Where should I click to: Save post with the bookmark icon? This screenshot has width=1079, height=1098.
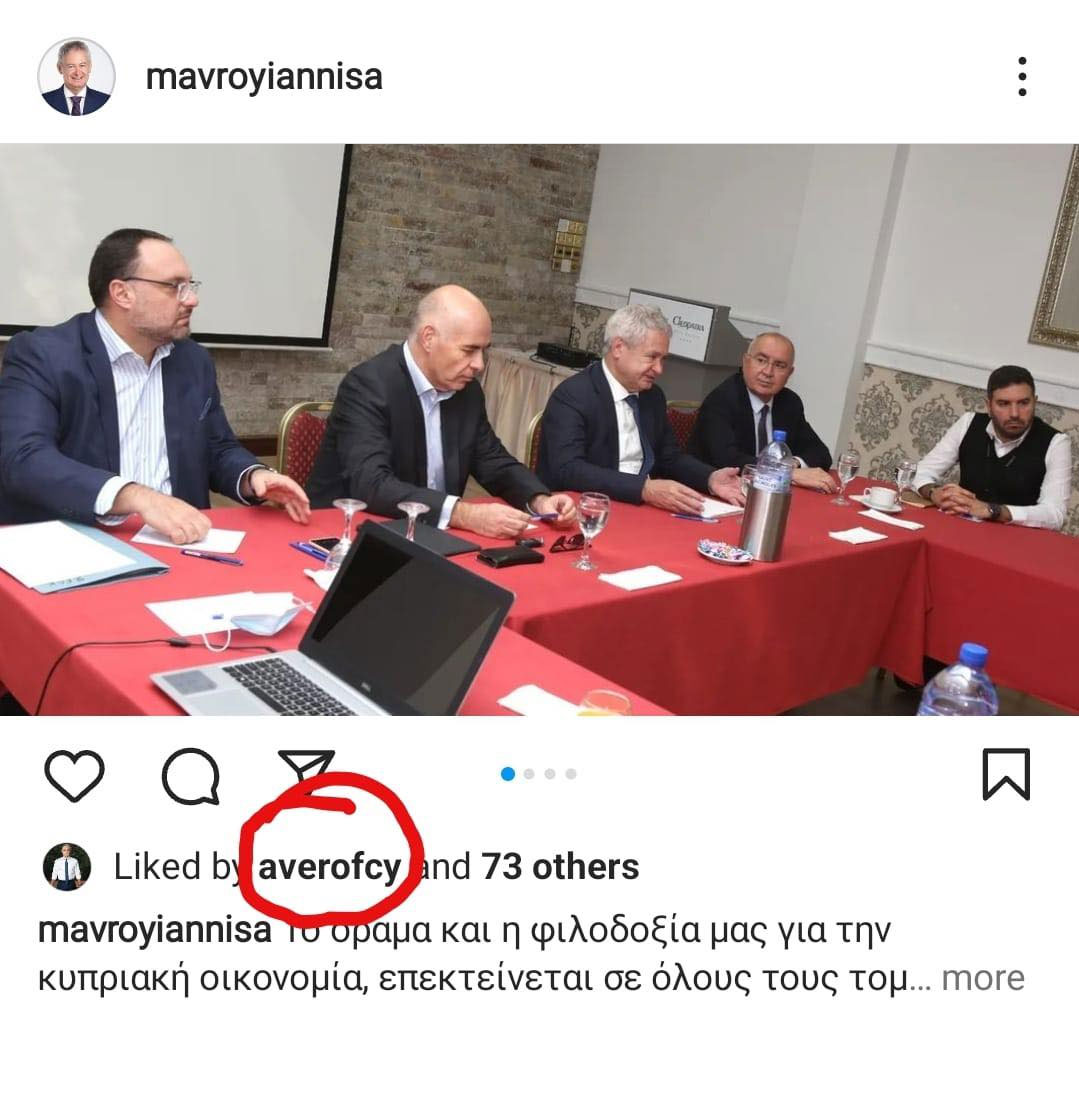pyautogui.click(x=1006, y=774)
